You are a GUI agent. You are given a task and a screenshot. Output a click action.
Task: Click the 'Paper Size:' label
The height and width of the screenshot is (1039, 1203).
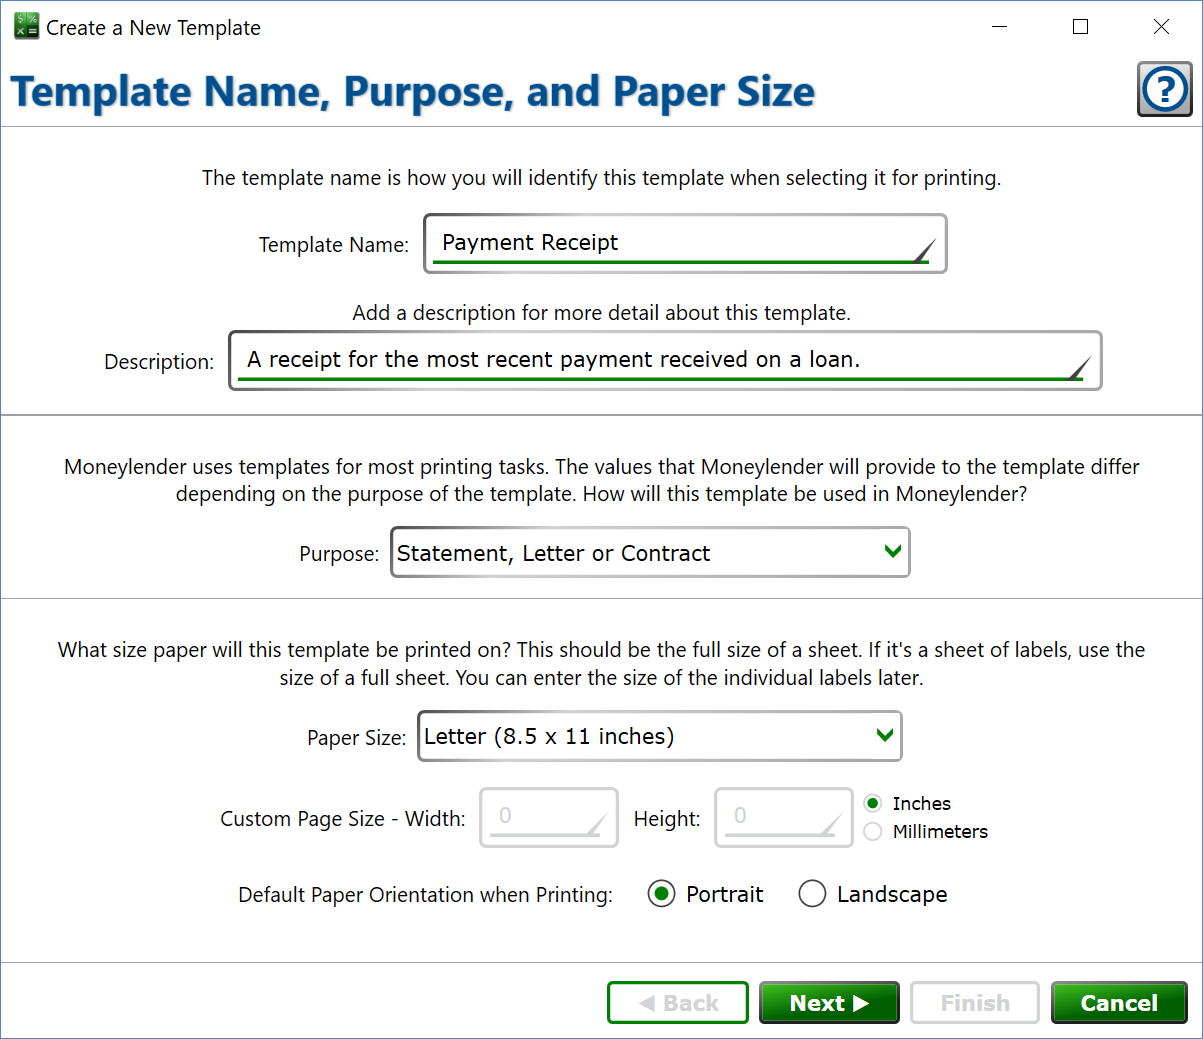tap(356, 737)
